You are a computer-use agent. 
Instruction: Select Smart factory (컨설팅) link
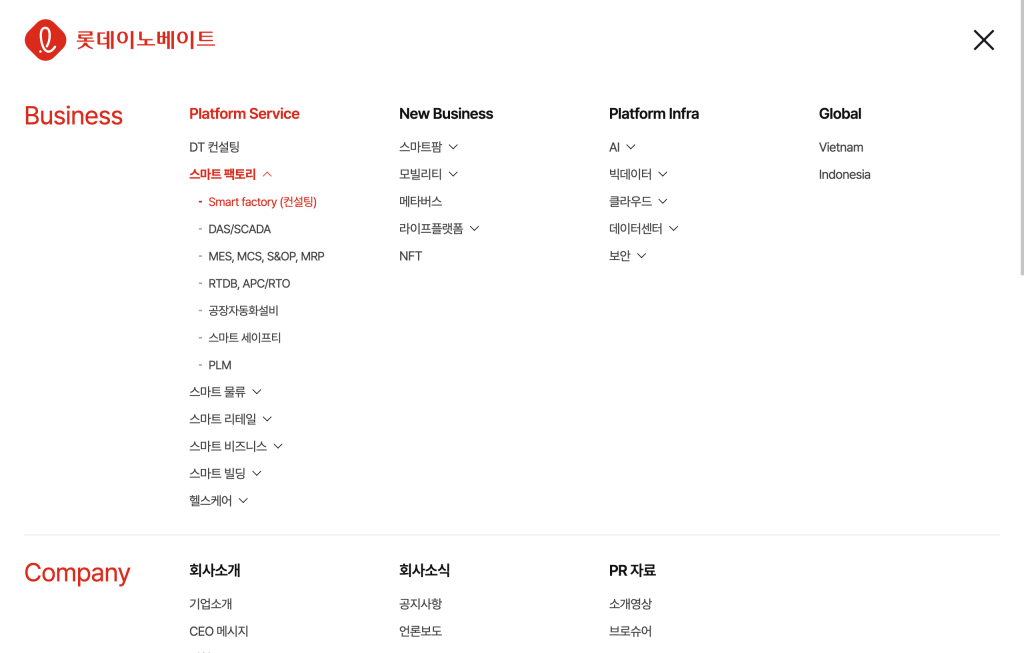pos(262,202)
